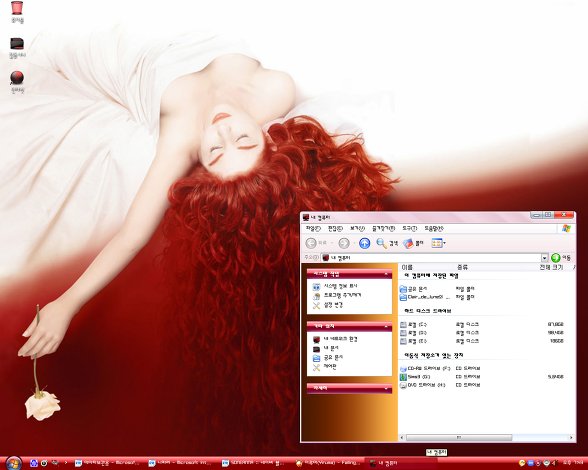Click the blue quick launch icon
This screenshot has height=470, width=588.
(x=34, y=463)
